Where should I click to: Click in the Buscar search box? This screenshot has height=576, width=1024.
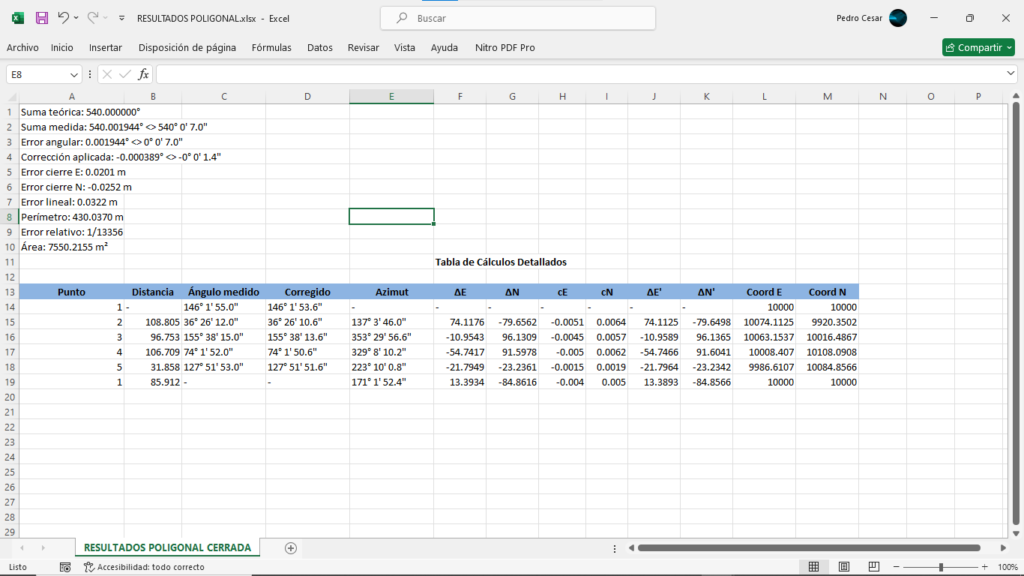point(518,18)
